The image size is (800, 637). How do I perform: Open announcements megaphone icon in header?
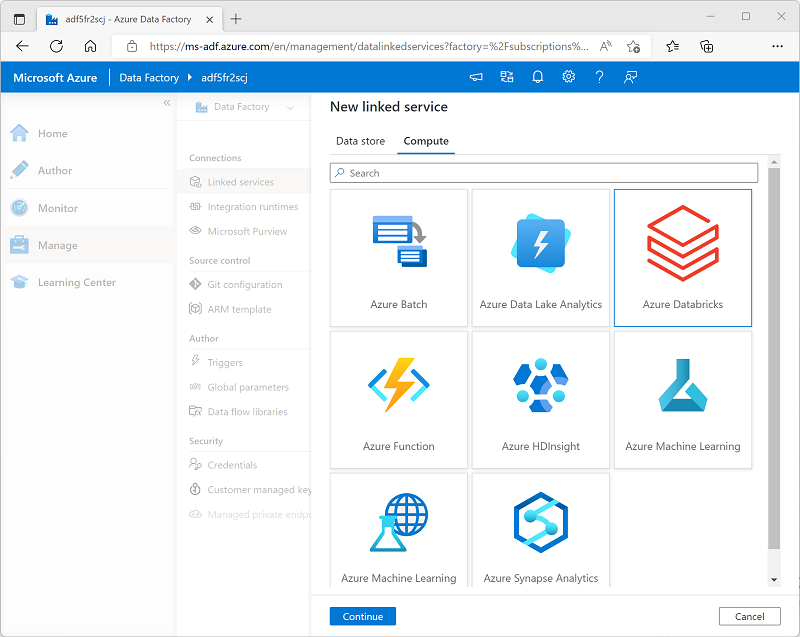coord(476,77)
